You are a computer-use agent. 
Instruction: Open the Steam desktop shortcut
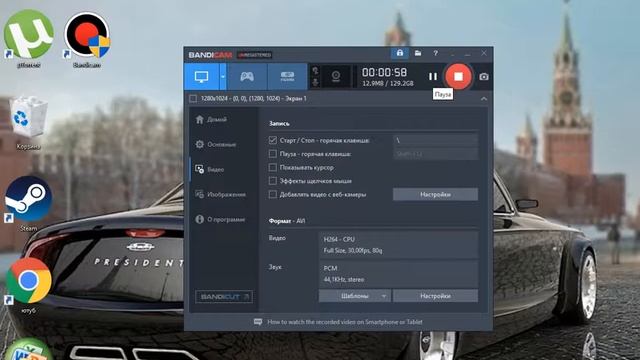(29, 204)
